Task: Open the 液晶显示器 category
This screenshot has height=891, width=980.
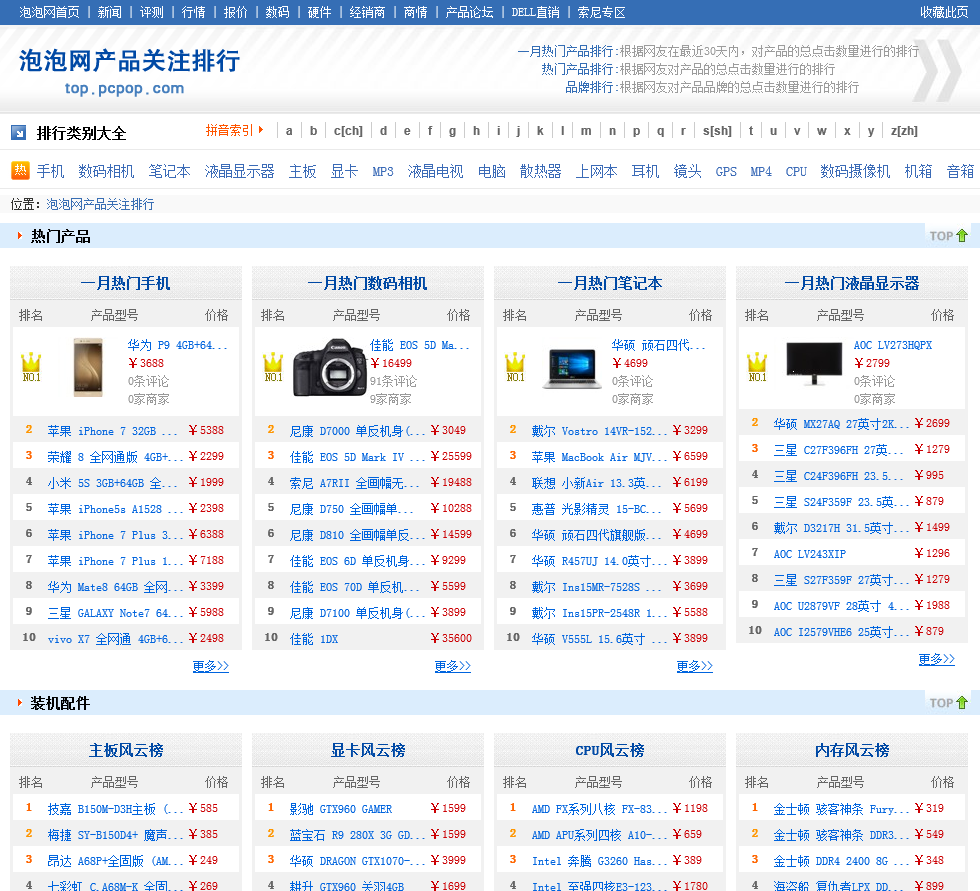Action: pos(239,171)
